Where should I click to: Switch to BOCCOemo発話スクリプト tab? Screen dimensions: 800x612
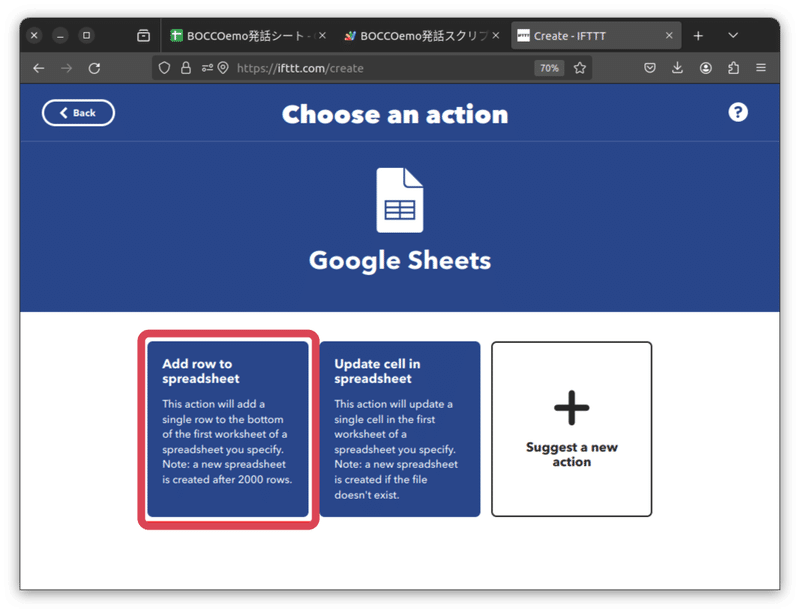point(419,36)
